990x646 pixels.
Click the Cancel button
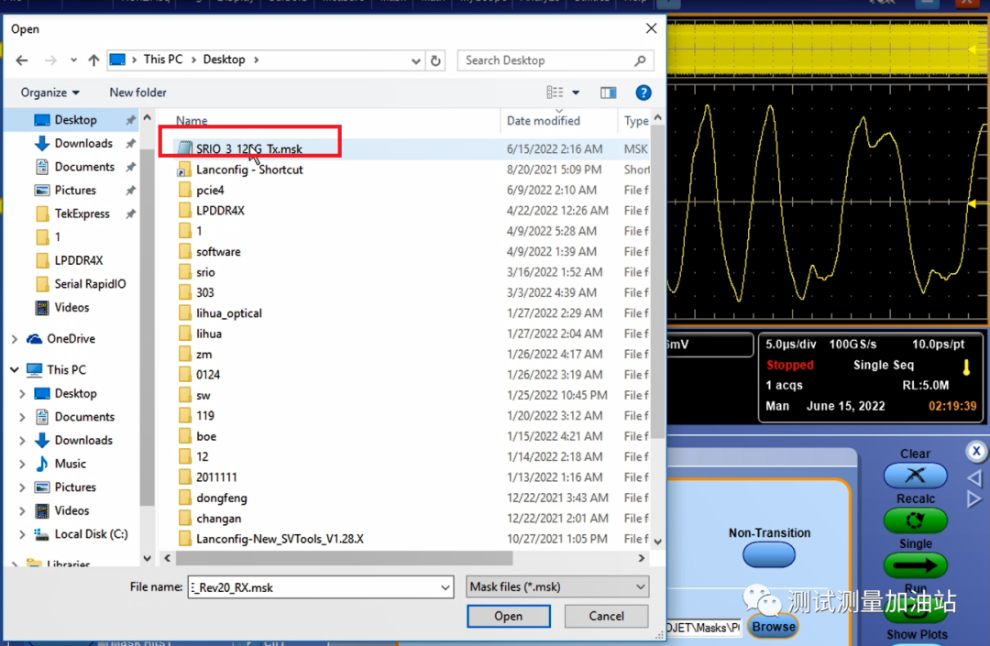tap(606, 616)
